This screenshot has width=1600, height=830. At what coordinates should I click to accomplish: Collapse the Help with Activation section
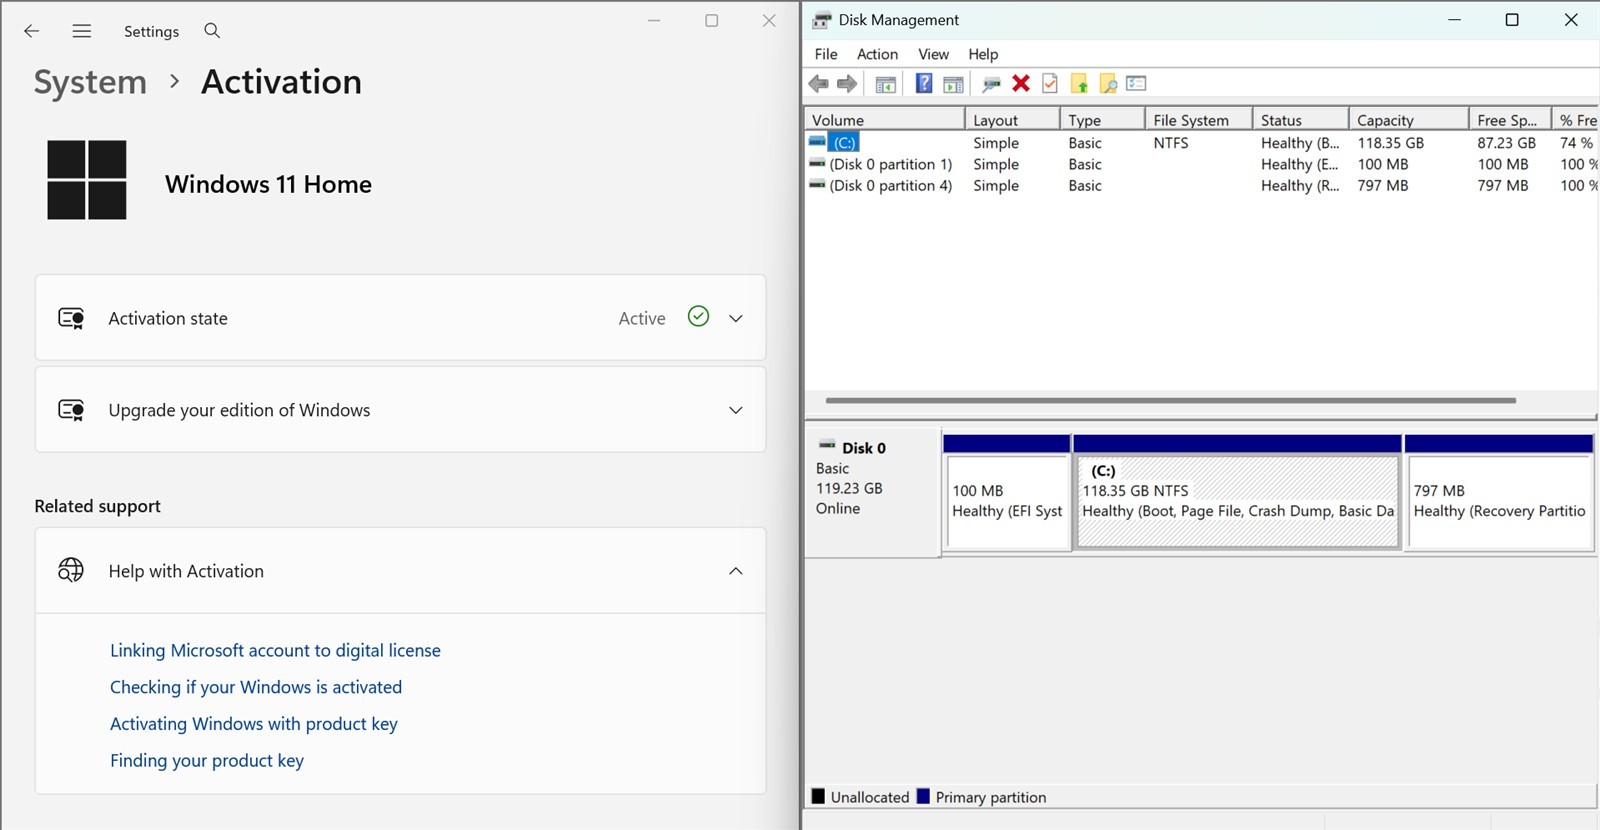click(400, 571)
